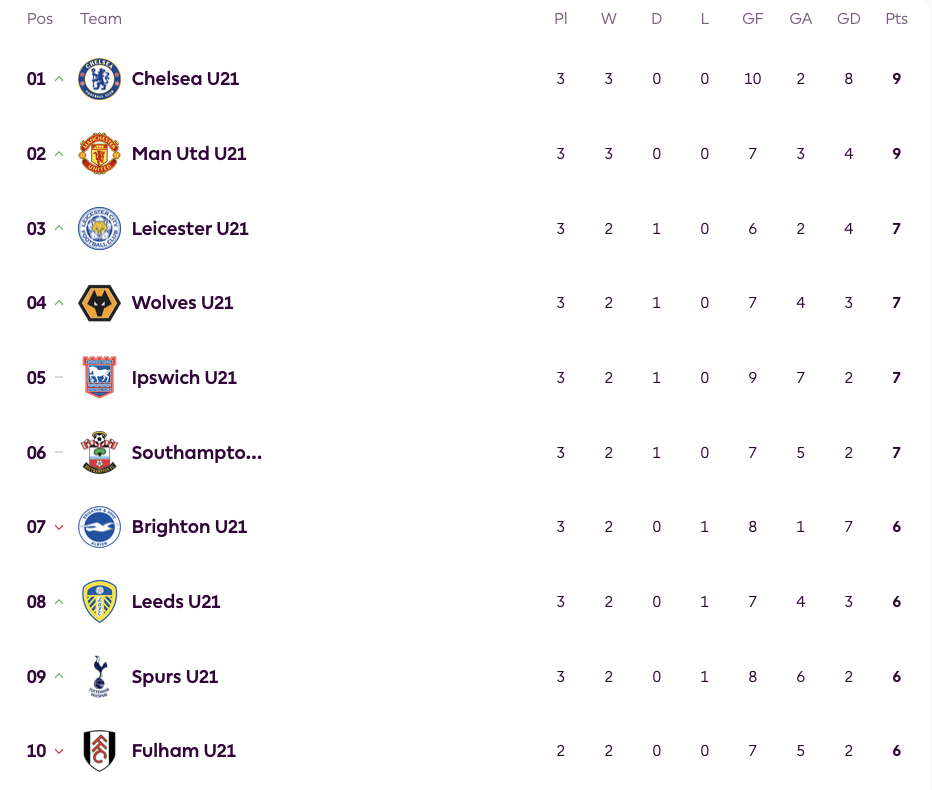Click the Southampton club crest
Image resolution: width=932 pixels, height=790 pixels.
click(x=99, y=452)
